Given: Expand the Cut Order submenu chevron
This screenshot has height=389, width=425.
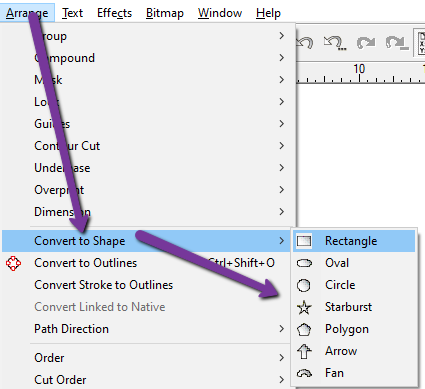Looking at the screenshot, I should coord(282,380).
